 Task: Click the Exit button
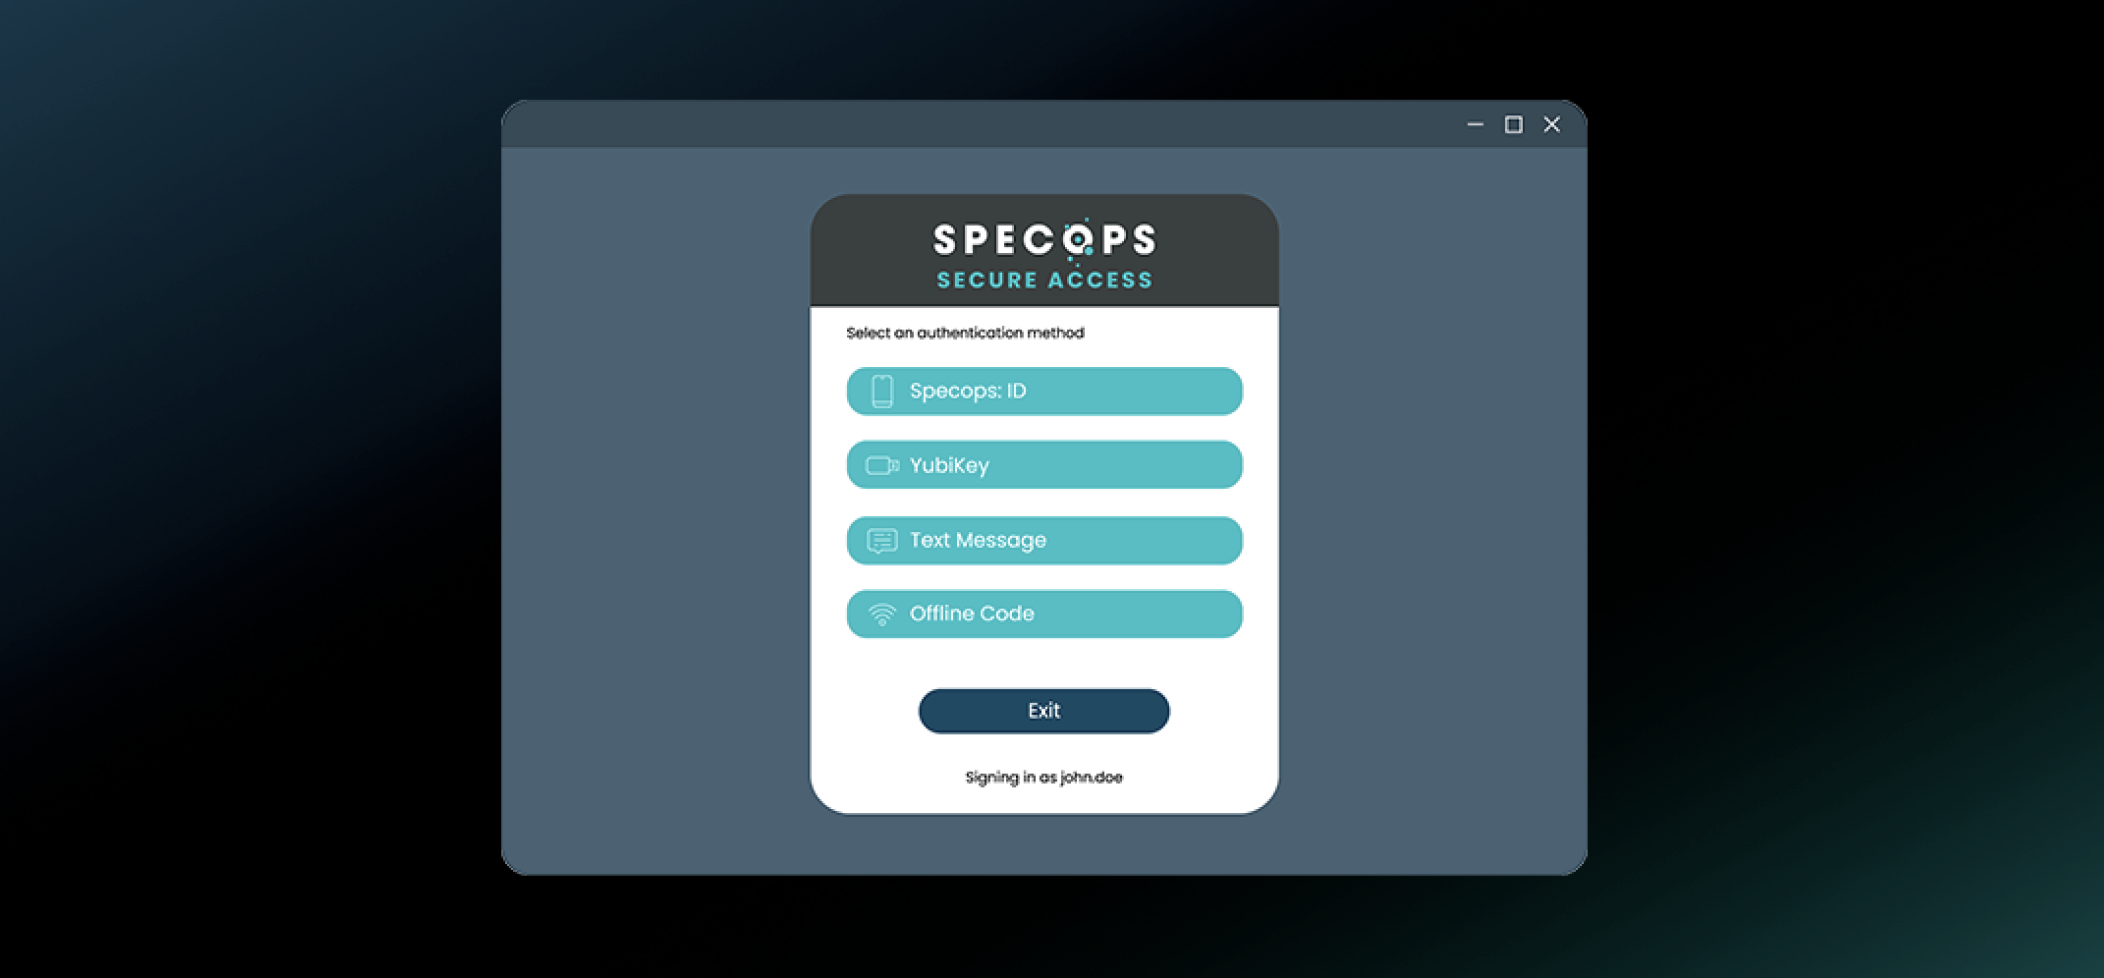point(1044,711)
